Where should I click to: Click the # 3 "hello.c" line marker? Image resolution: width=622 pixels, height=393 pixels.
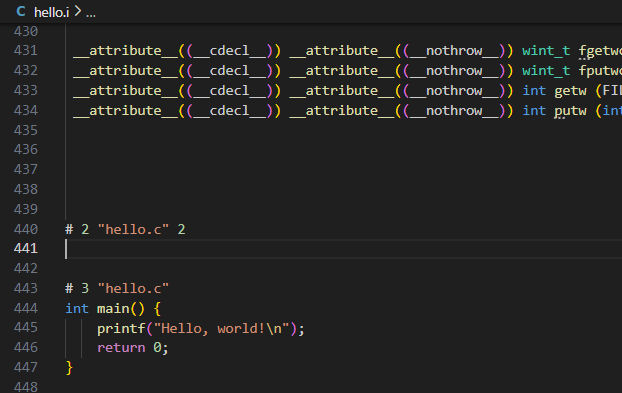coord(117,289)
